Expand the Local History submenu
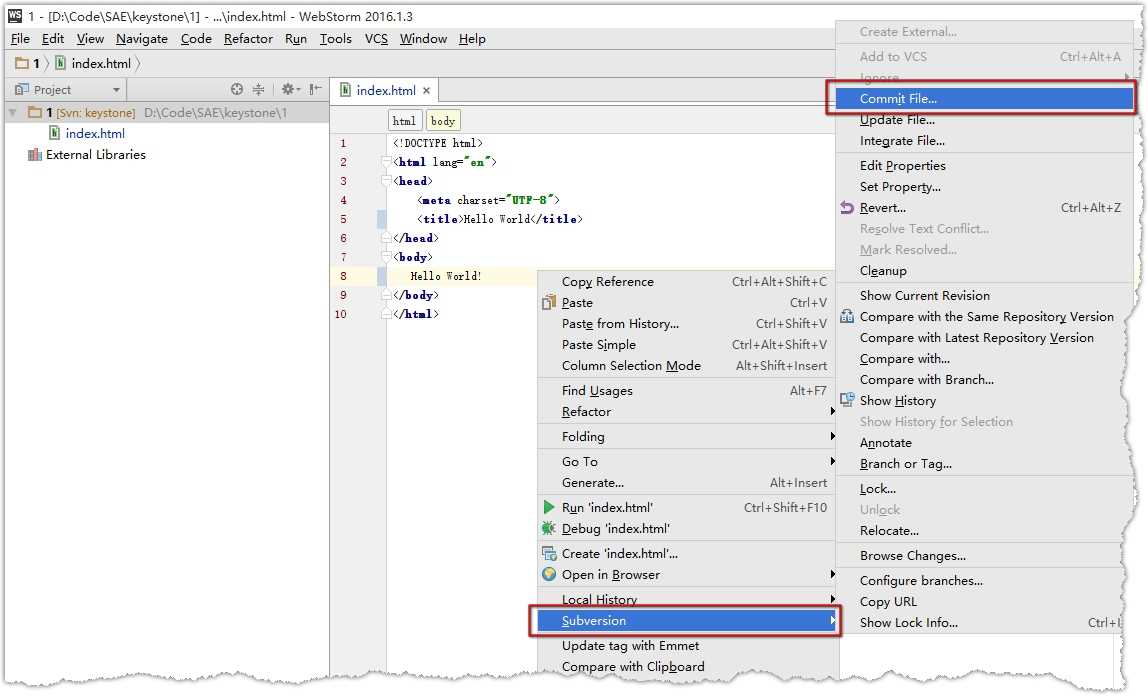Screen dimensions: 1148x697 tap(687, 599)
